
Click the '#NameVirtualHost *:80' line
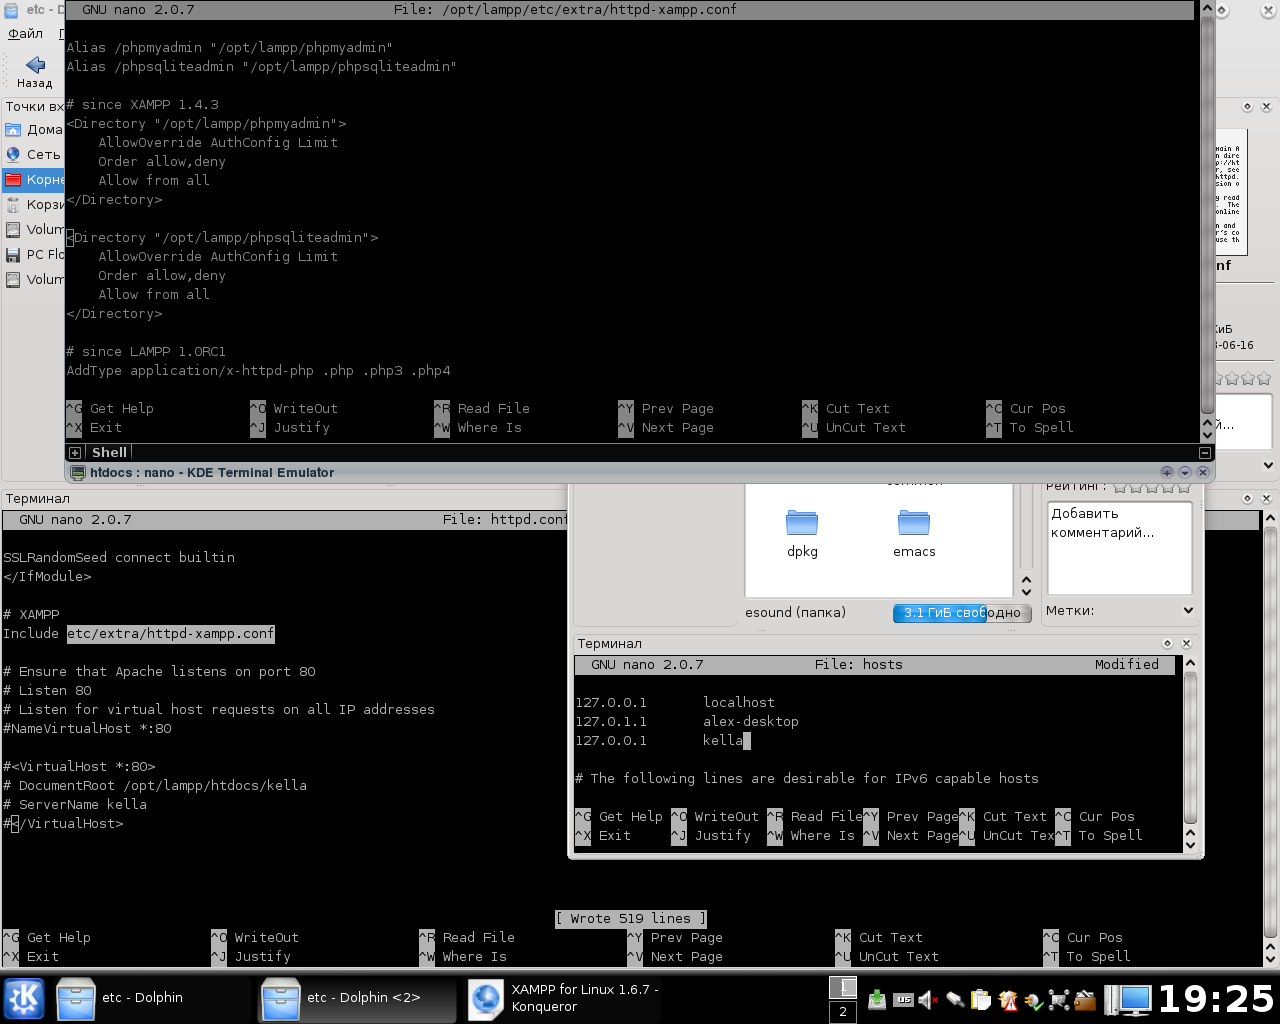tap(87, 728)
